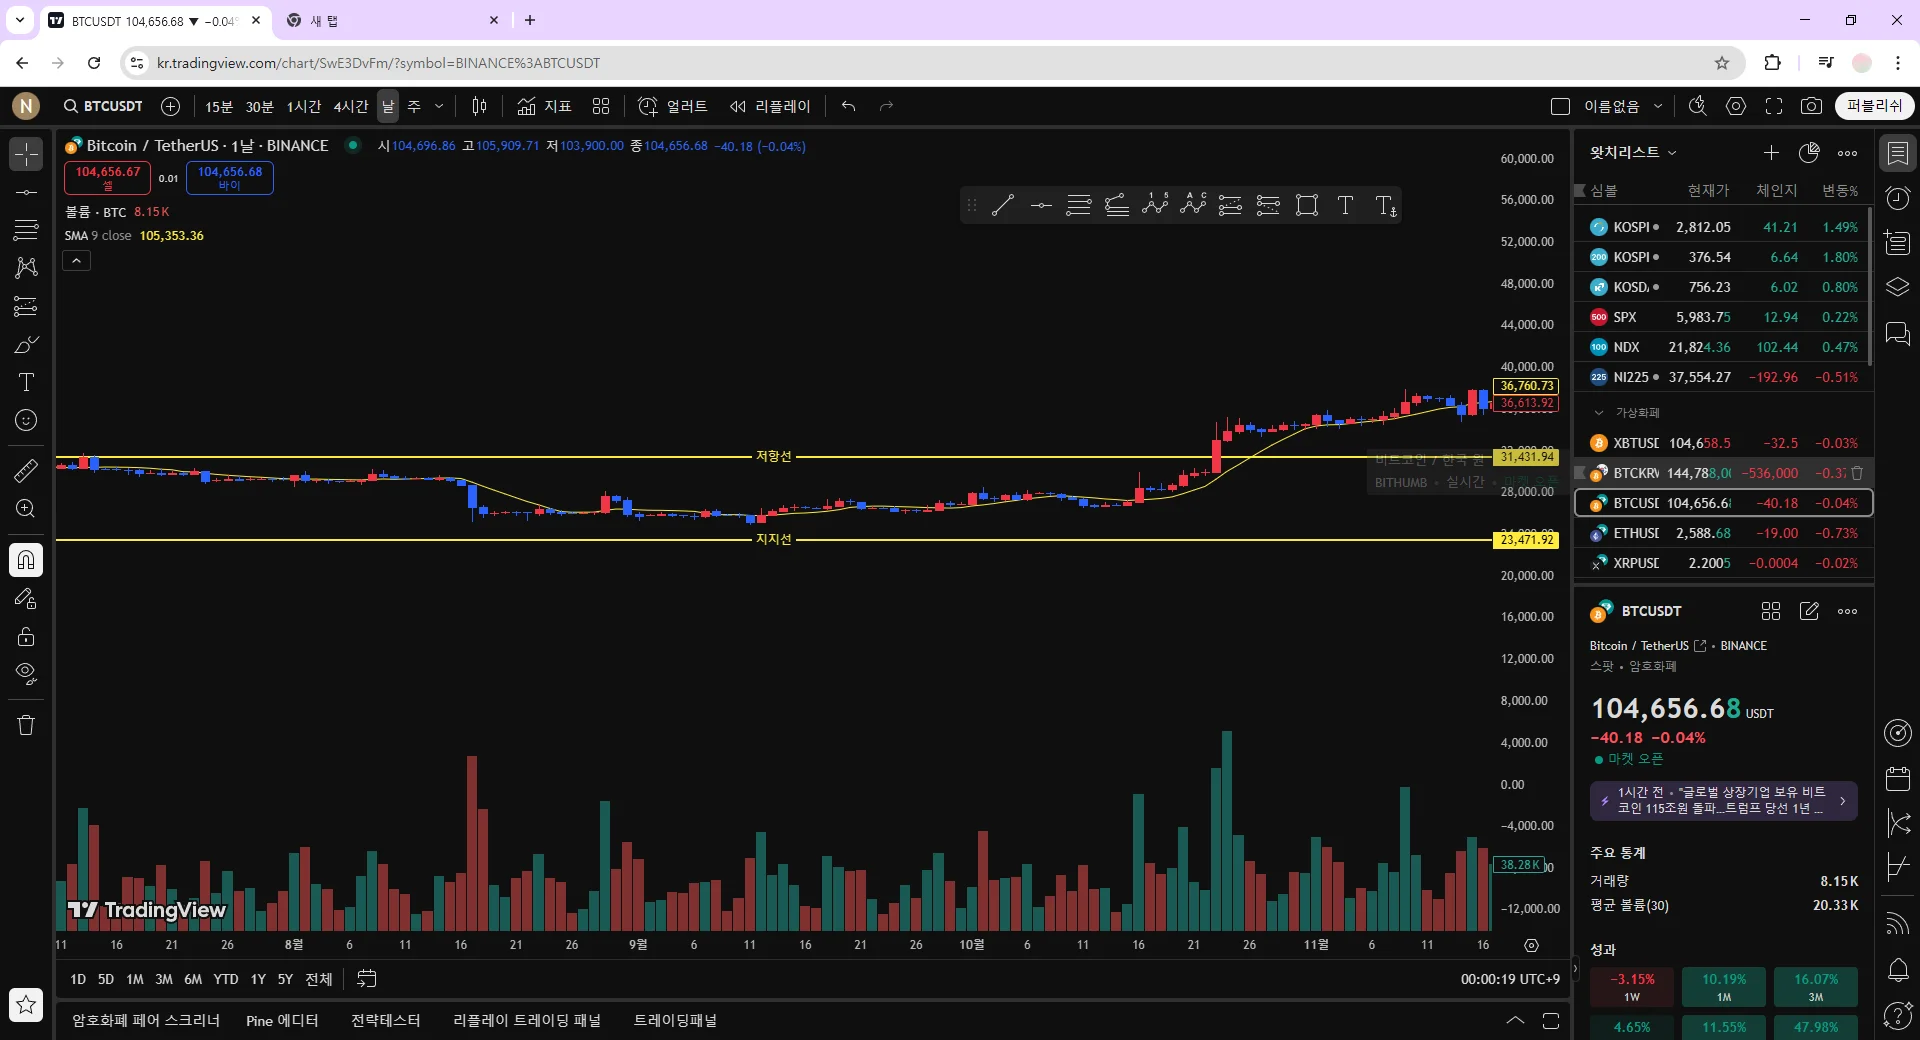Switch to the 4-hour interval
Viewport: 1920px width, 1040px height.
coord(351,106)
